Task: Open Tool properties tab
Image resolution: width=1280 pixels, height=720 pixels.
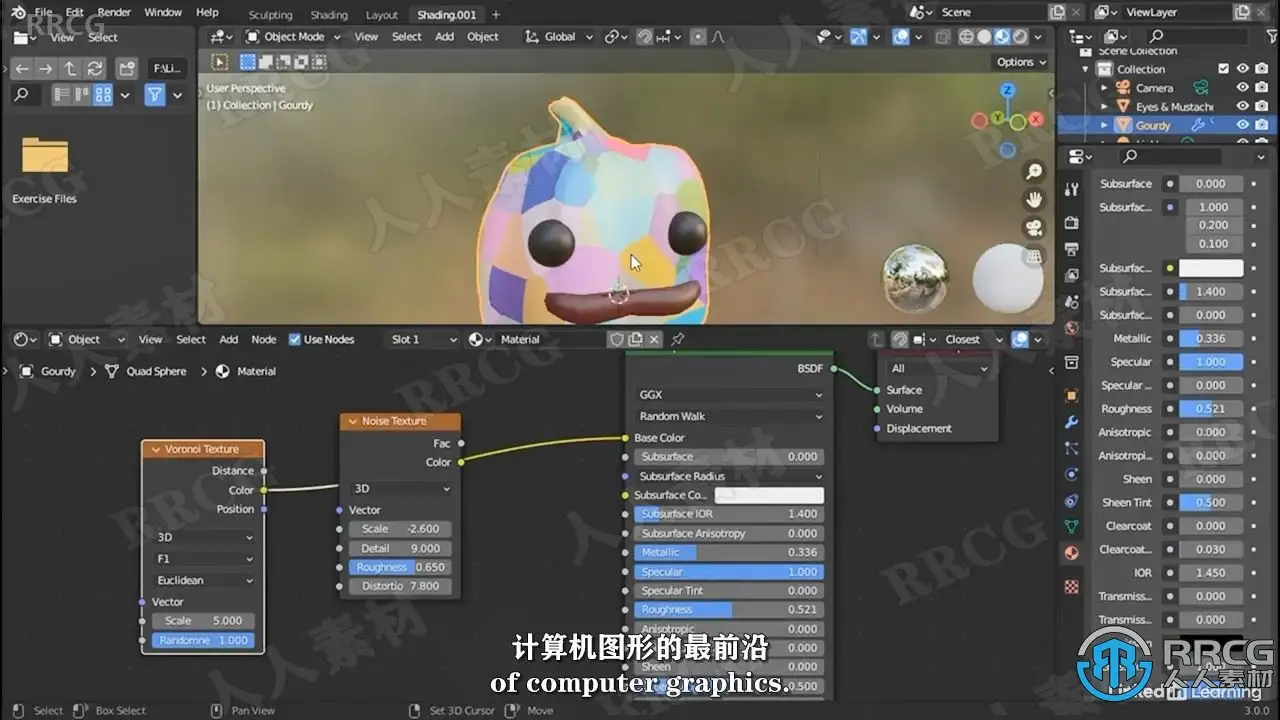Action: pos(1072,190)
